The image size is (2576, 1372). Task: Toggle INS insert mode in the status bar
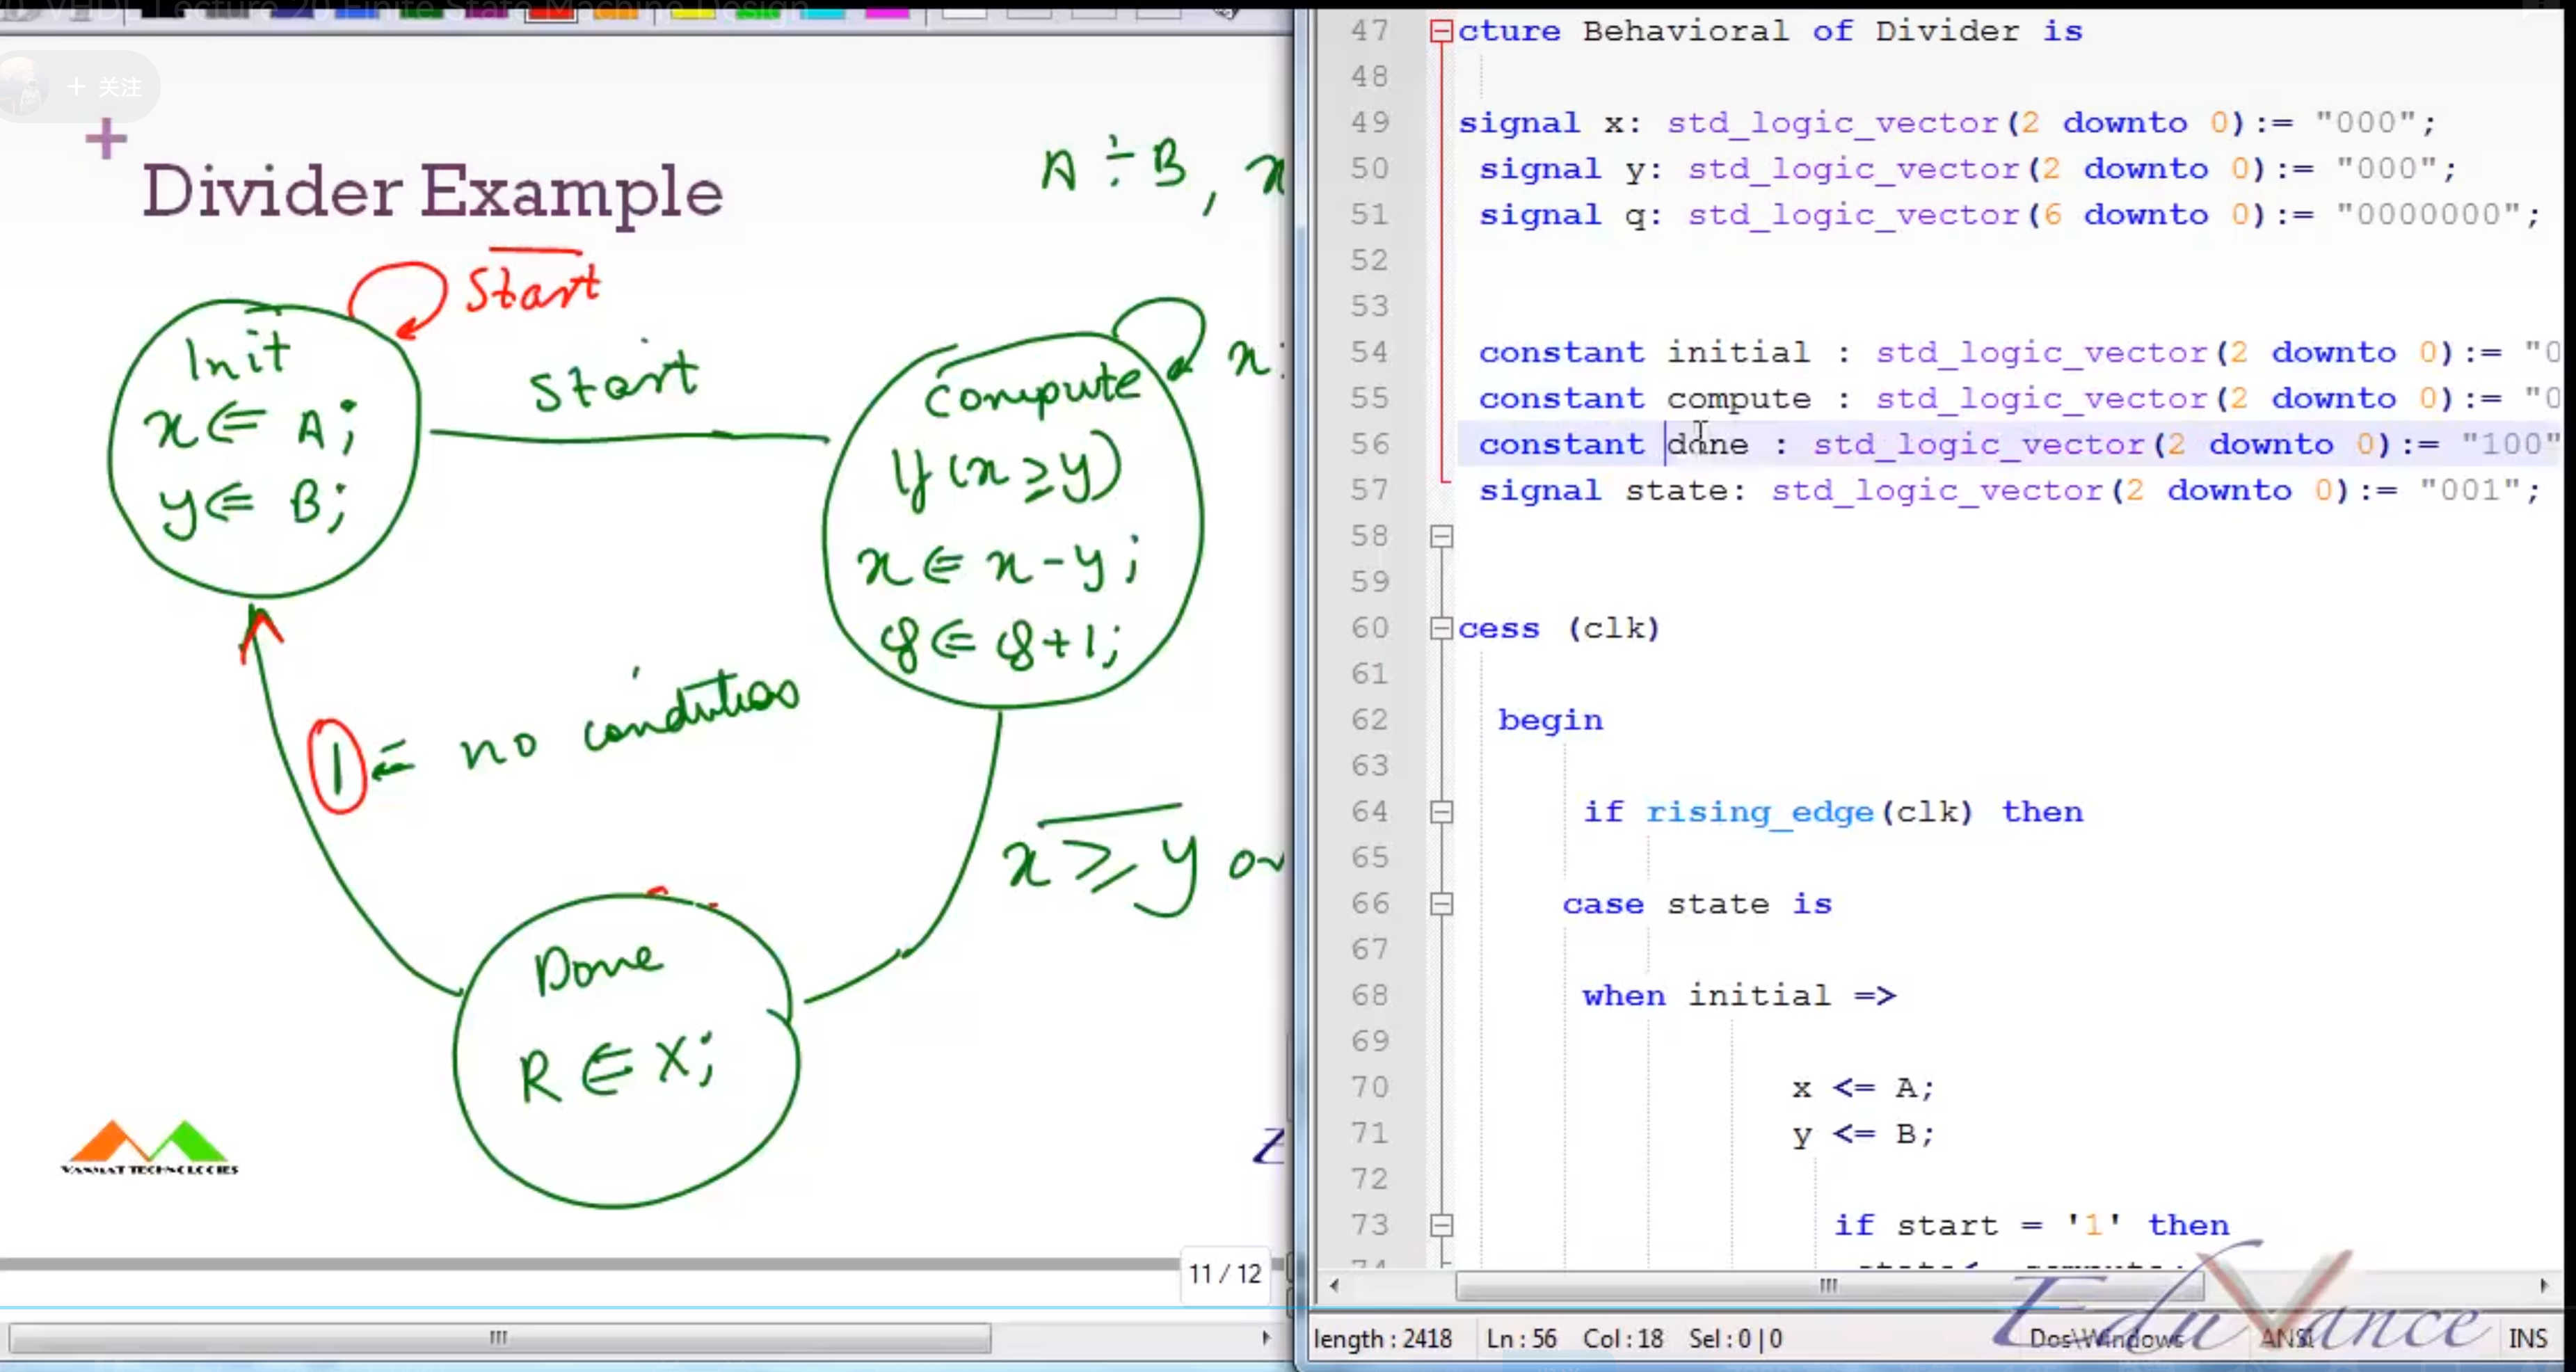click(x=2529, y=1338)
